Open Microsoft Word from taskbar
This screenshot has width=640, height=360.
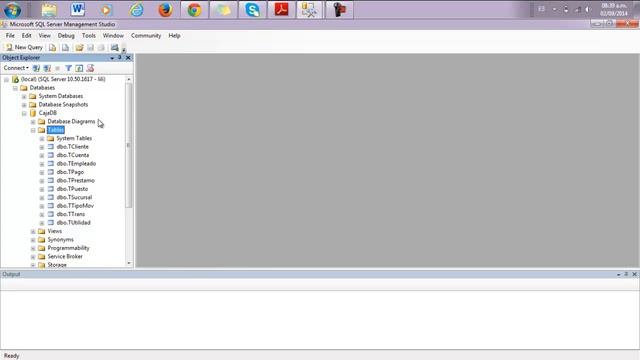pos(78,10)
